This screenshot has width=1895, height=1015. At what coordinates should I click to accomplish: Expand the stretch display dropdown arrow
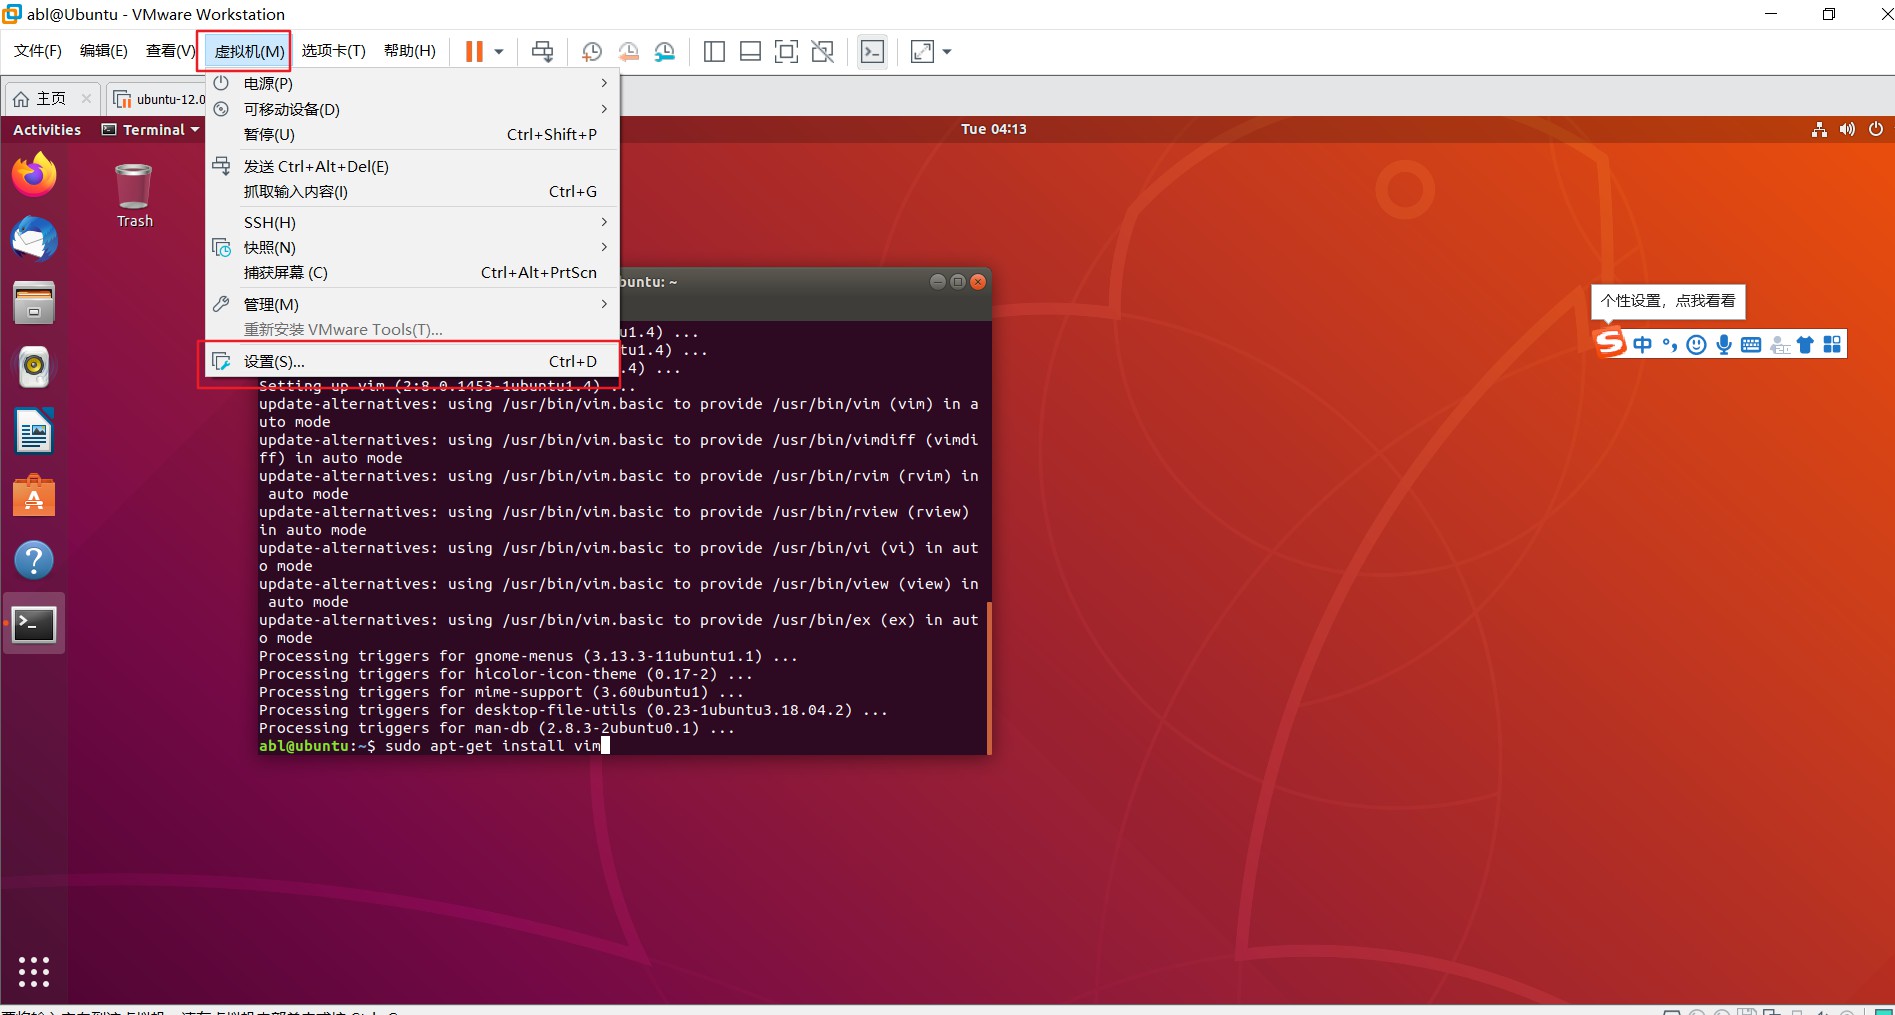947,52
